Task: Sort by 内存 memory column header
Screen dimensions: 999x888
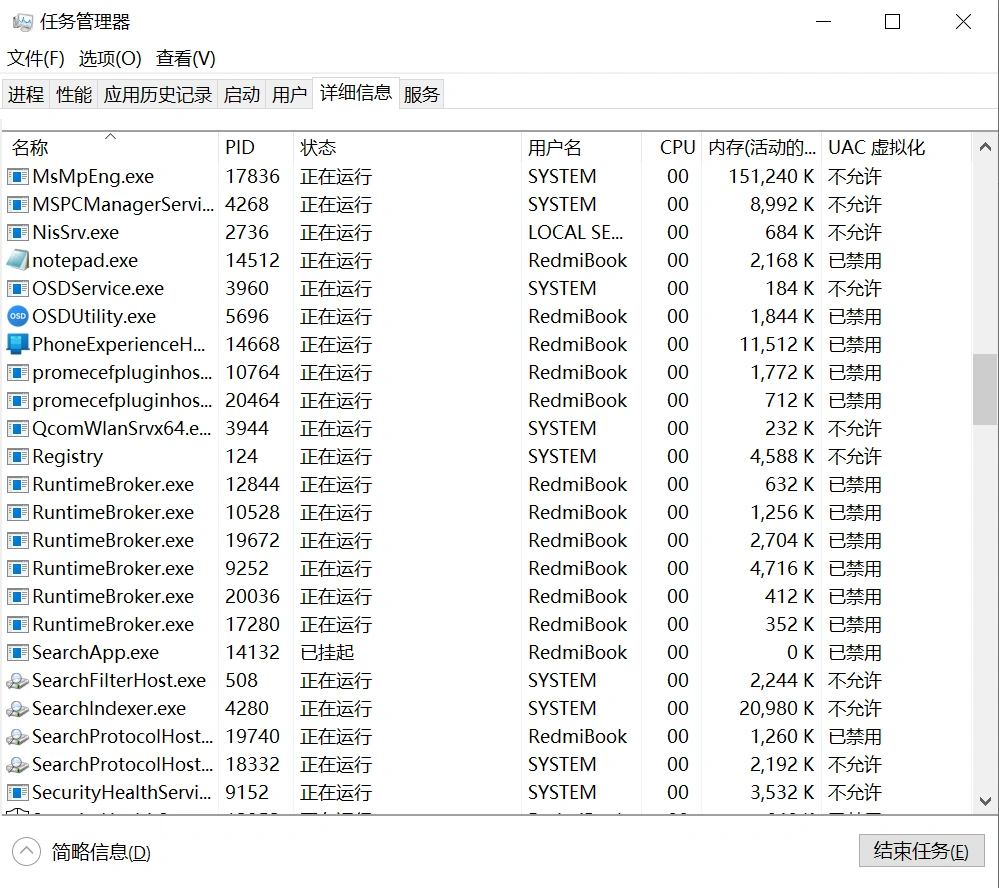Action: (x=762, y=148)
